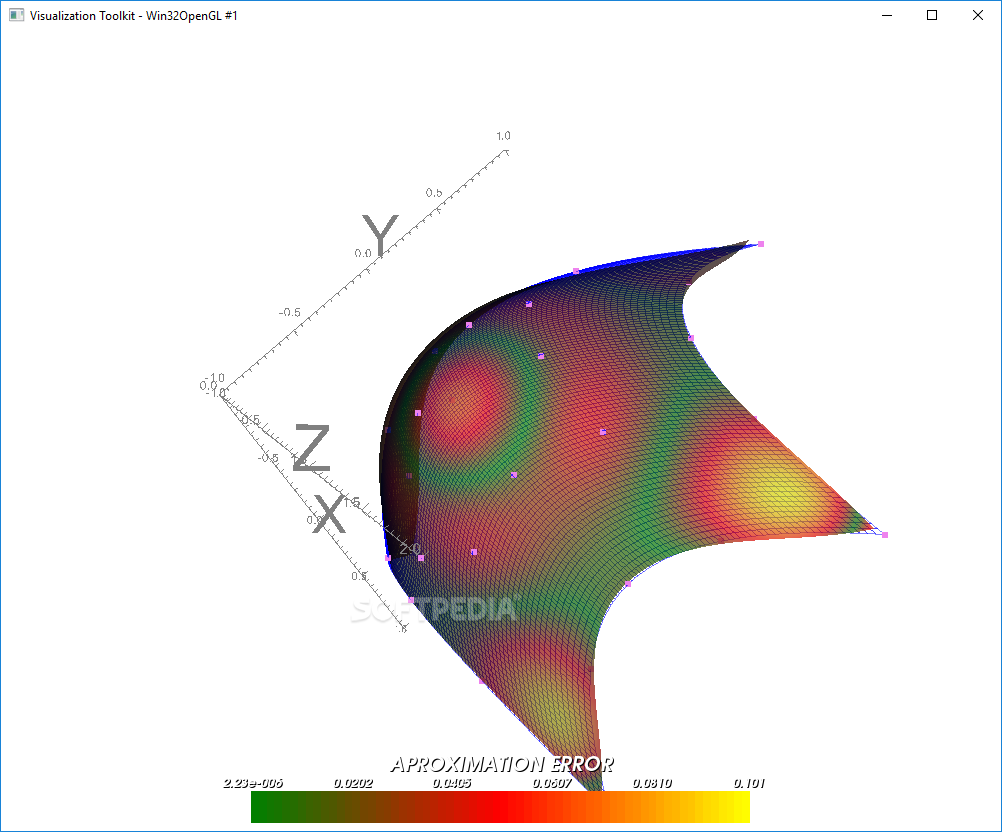Click the -0.5 tick label on Y axis
This screenshot has width=1002, height=832.
click(x=289, y=312)
